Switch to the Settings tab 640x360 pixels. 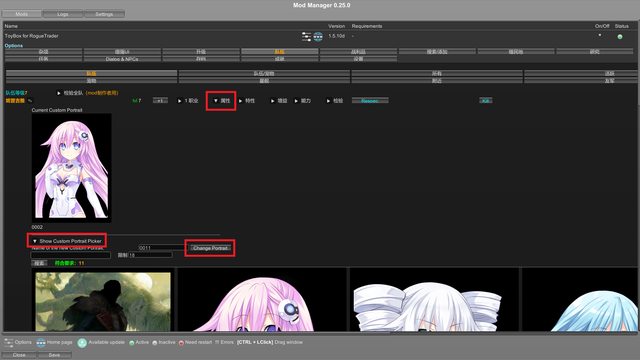click(104, 14)
